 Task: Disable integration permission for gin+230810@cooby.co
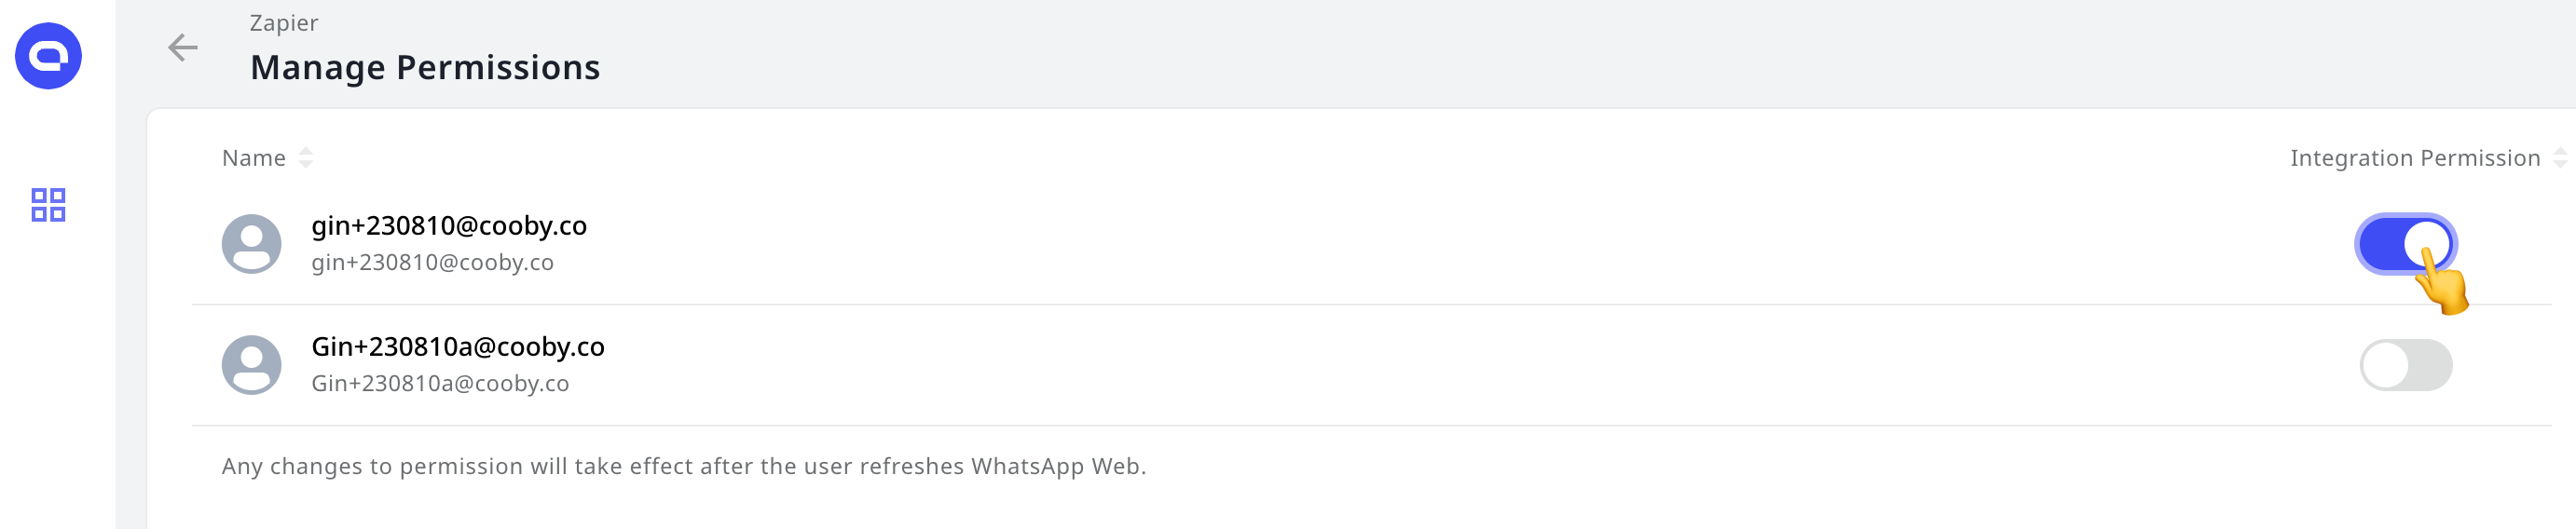tap(2405, 244)
